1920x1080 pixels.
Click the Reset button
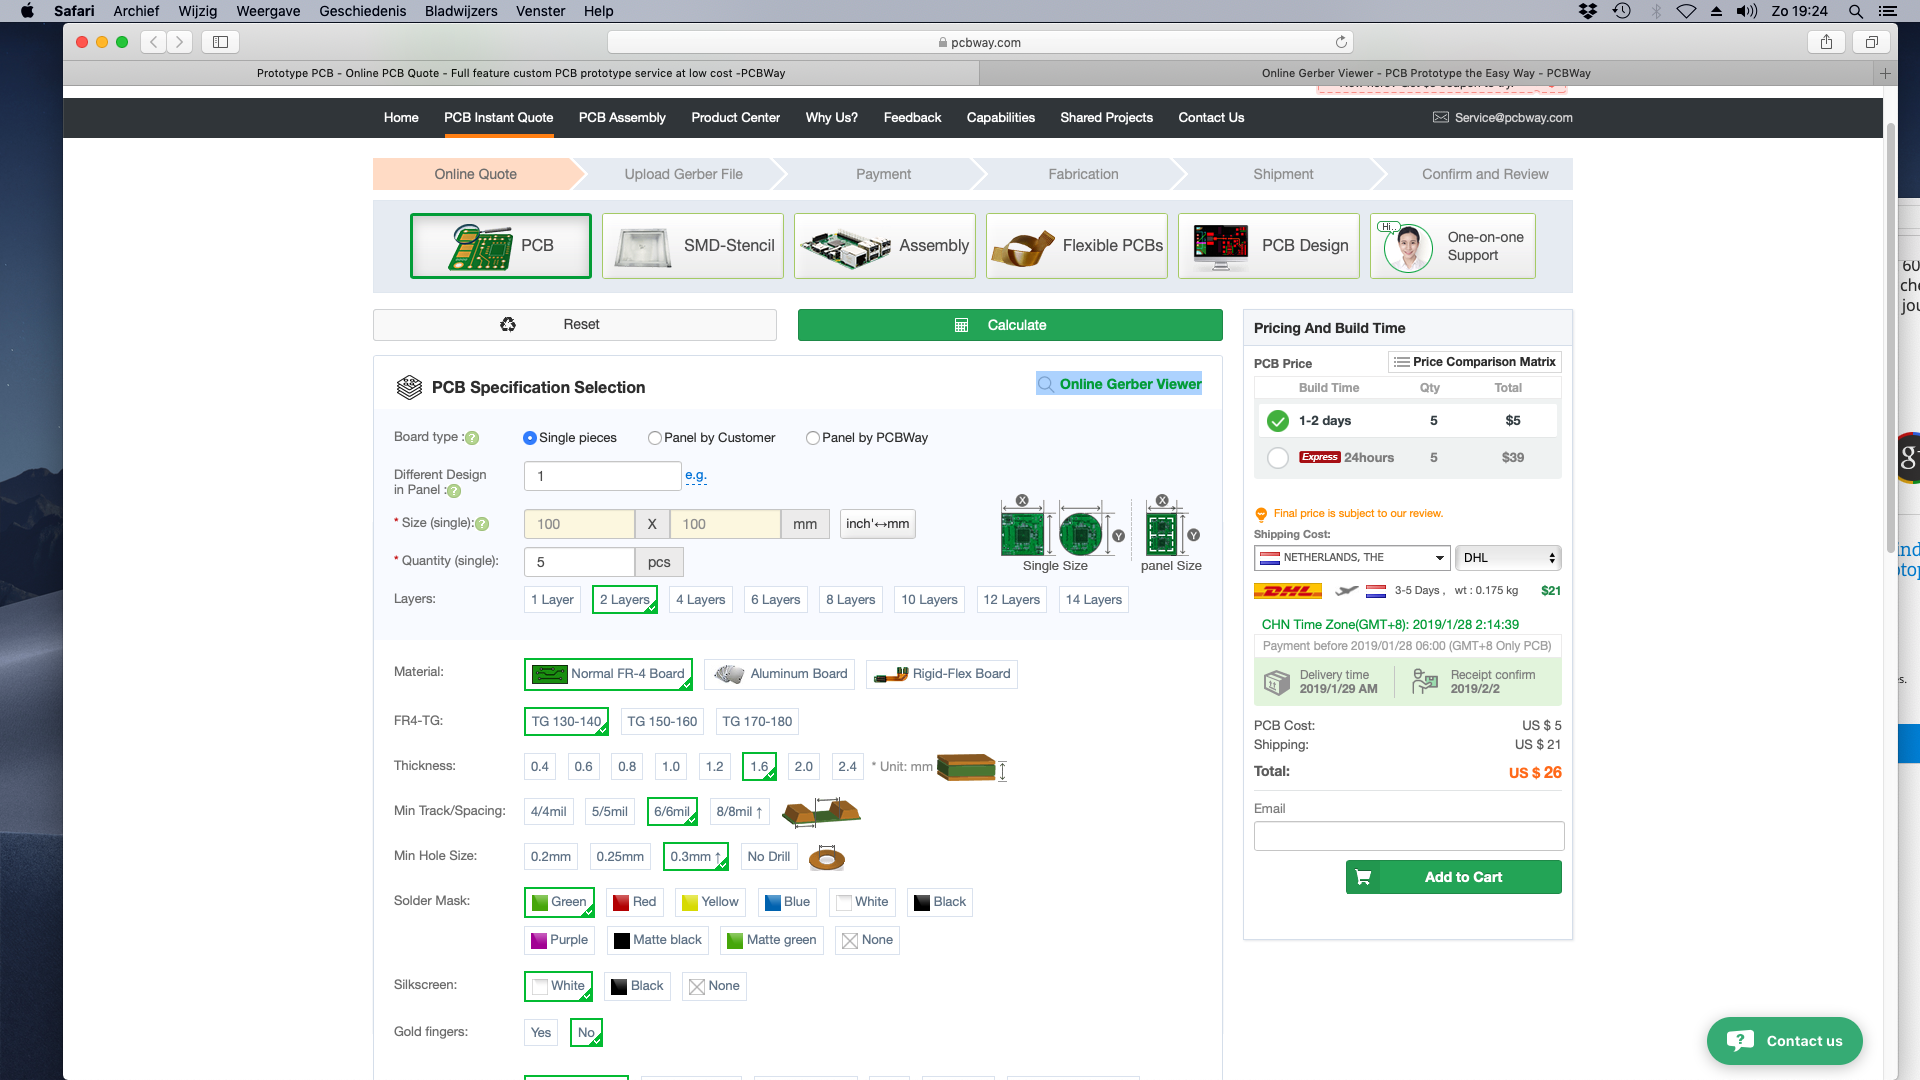click(x=575, y=325)
